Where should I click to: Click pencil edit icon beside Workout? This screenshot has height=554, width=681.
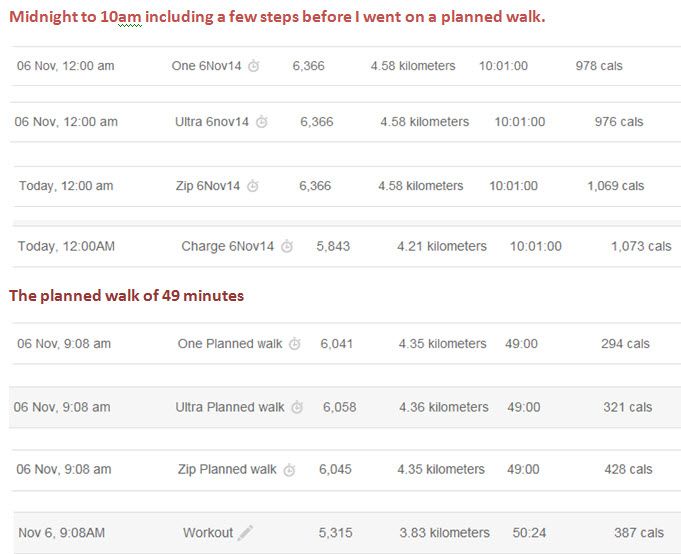[245, 532]
